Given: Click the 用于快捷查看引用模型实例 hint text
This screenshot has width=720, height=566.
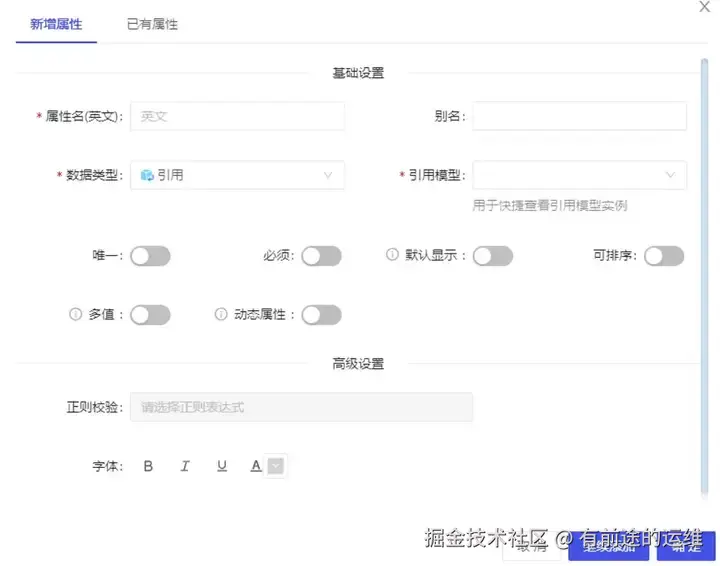Looking at the screenshot, I should (x=550, y=205).
